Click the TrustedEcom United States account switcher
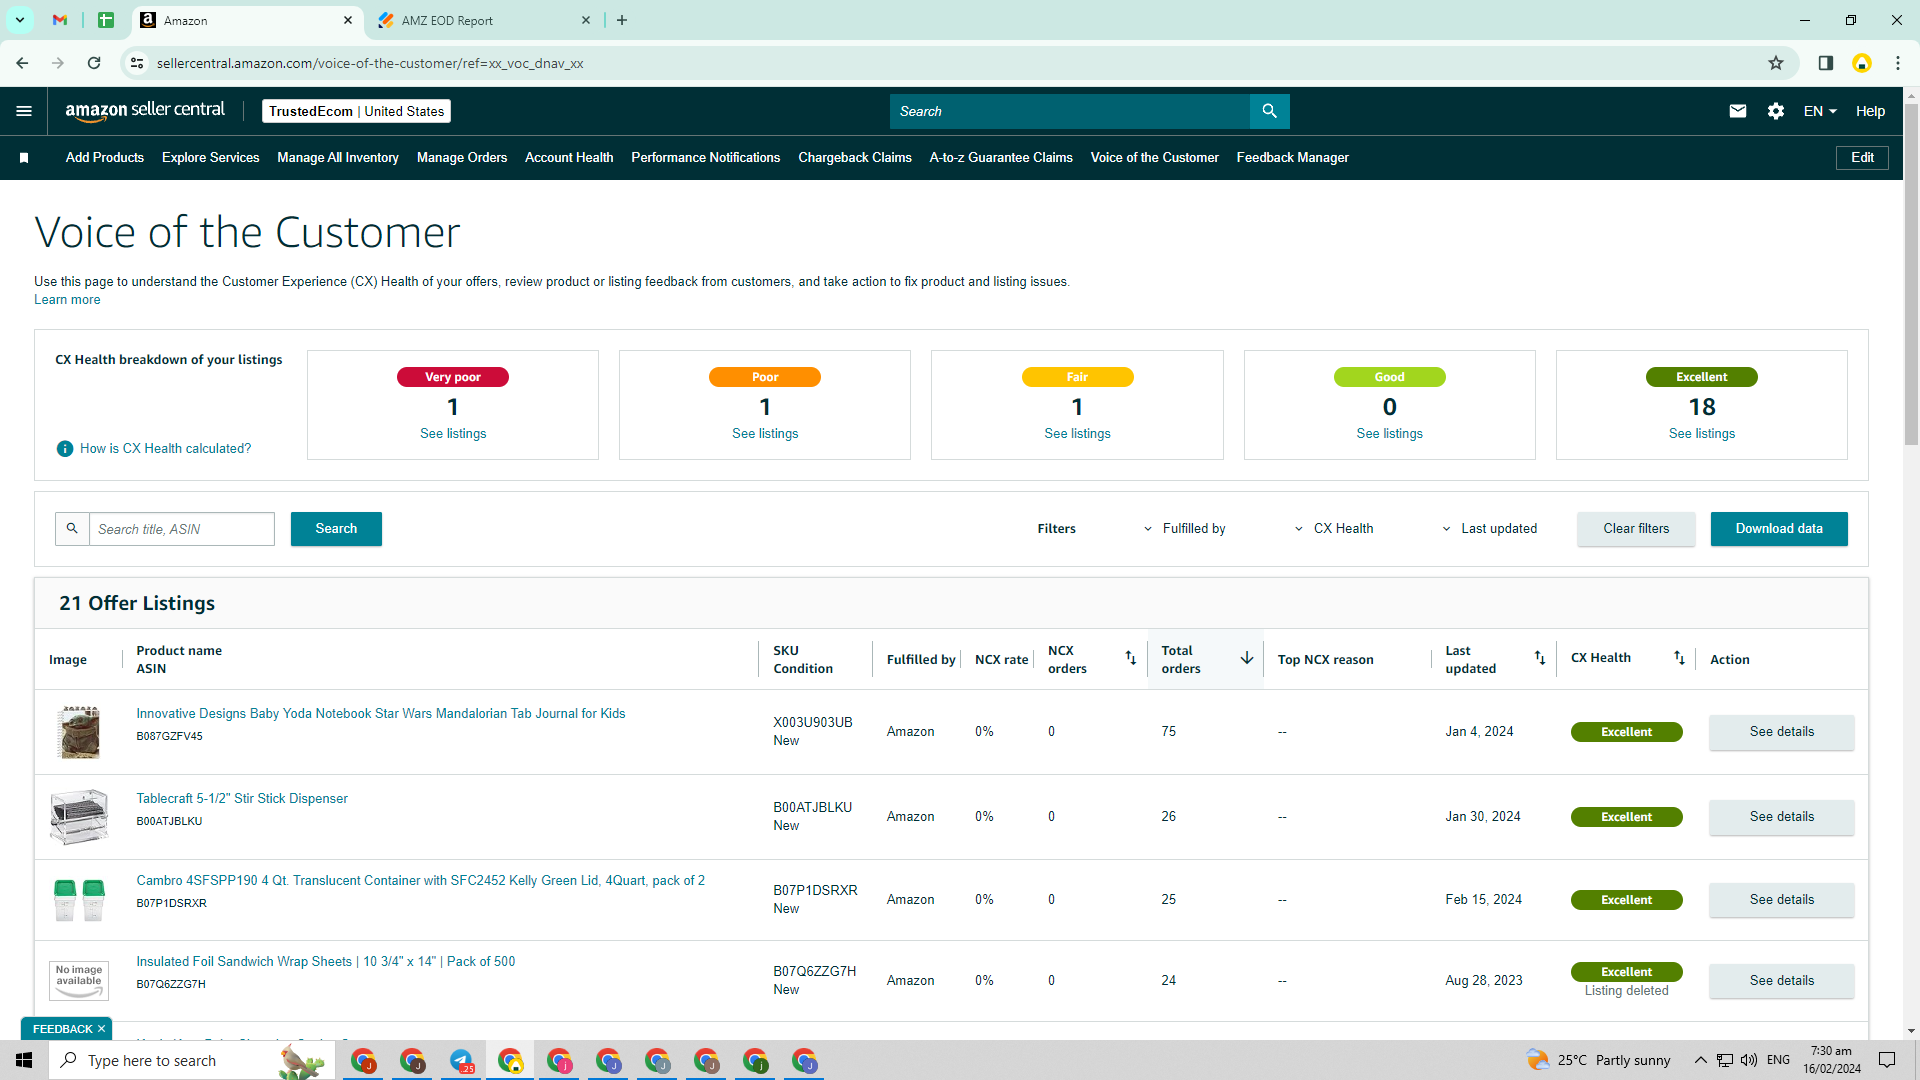Image resolution: width=1920 pixels, height=1080 pixels. pos(356,111)
